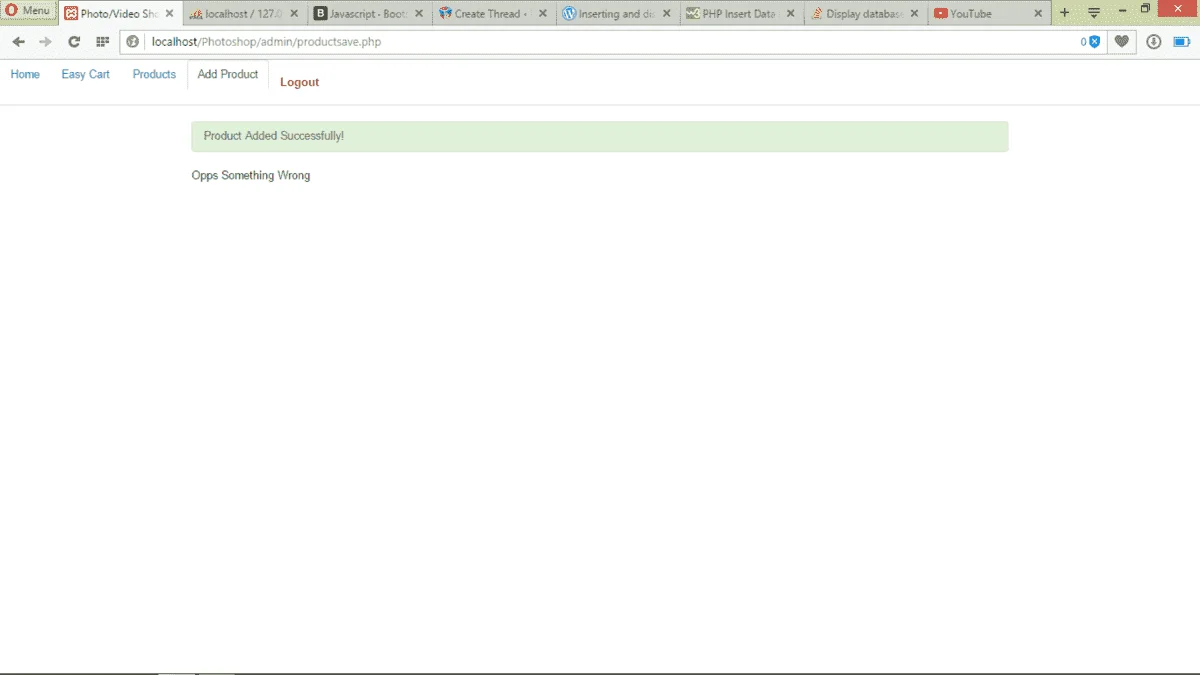Close the Inserting and displaying tab
1200x675 pixels.
pyautogui.click(x=666, y=14)
